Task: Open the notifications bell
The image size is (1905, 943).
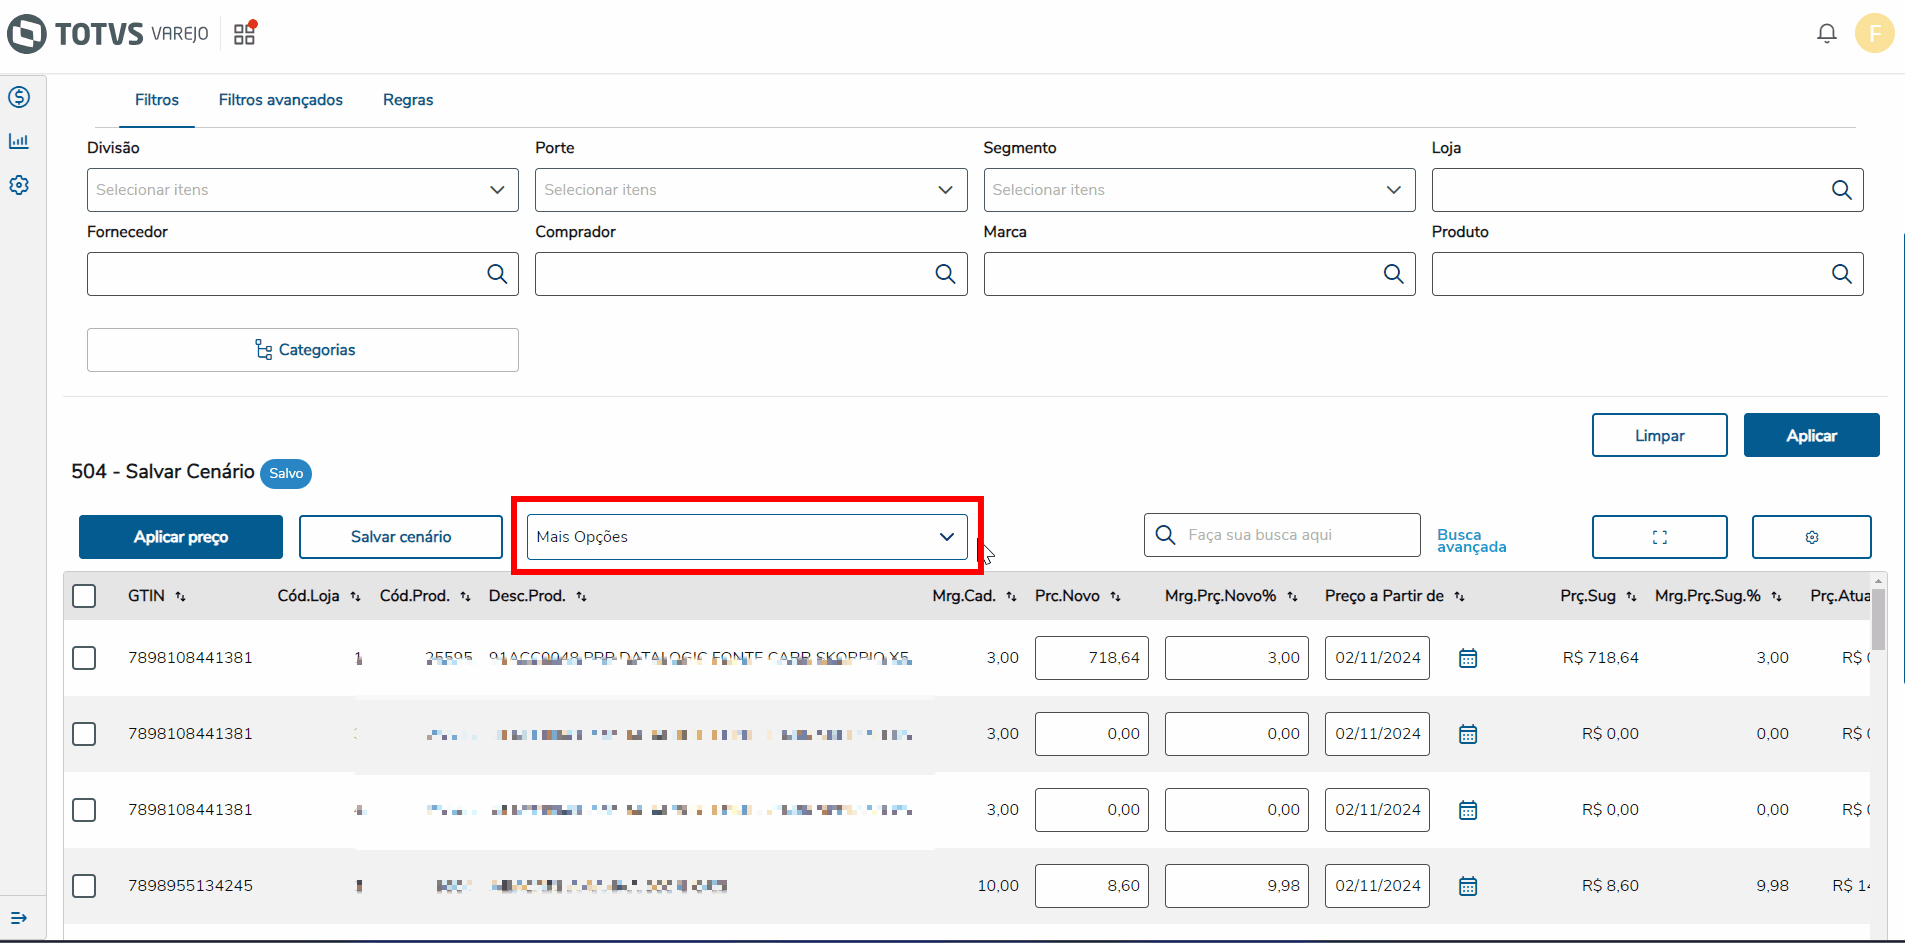Action: pos(1826,34)
